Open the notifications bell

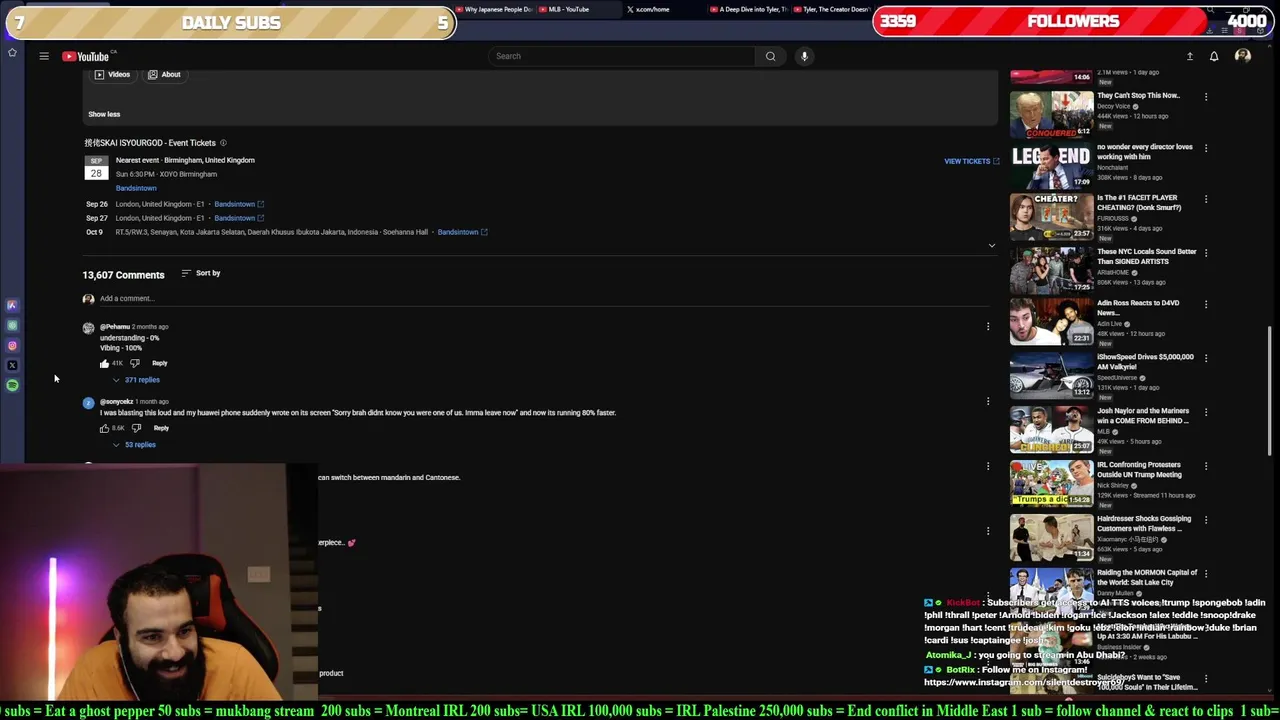pos(1214,56)
